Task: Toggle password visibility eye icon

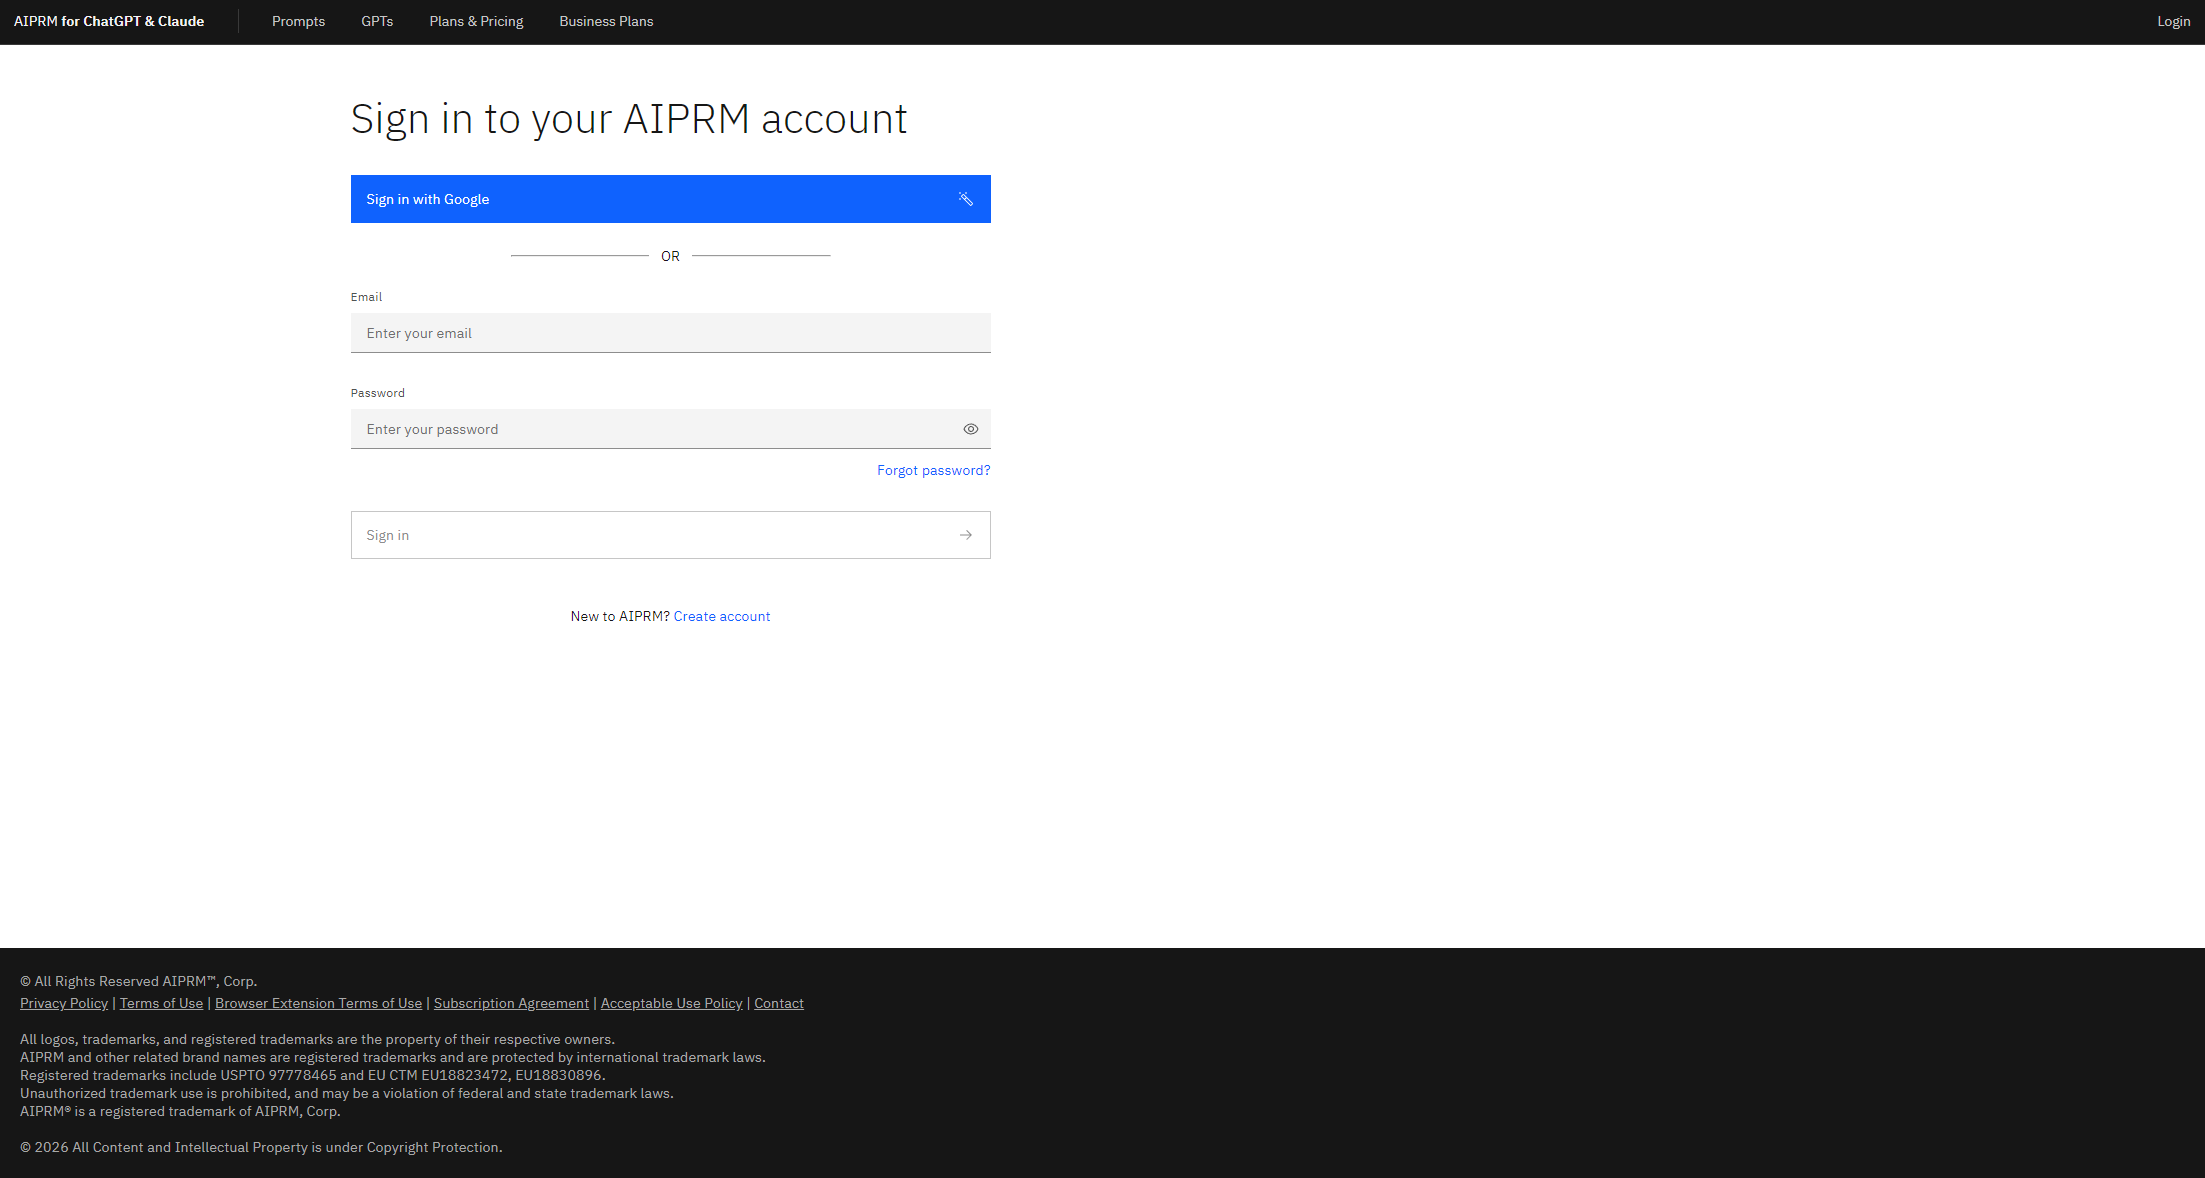Action: coord(970,429)
